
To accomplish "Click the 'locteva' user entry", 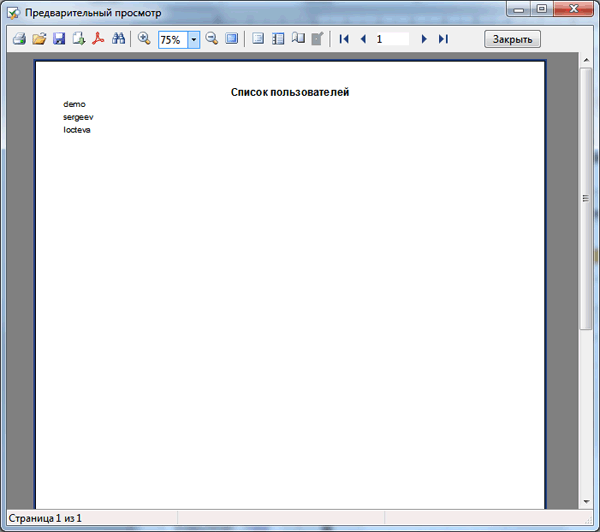I will (x=77, y=130).
